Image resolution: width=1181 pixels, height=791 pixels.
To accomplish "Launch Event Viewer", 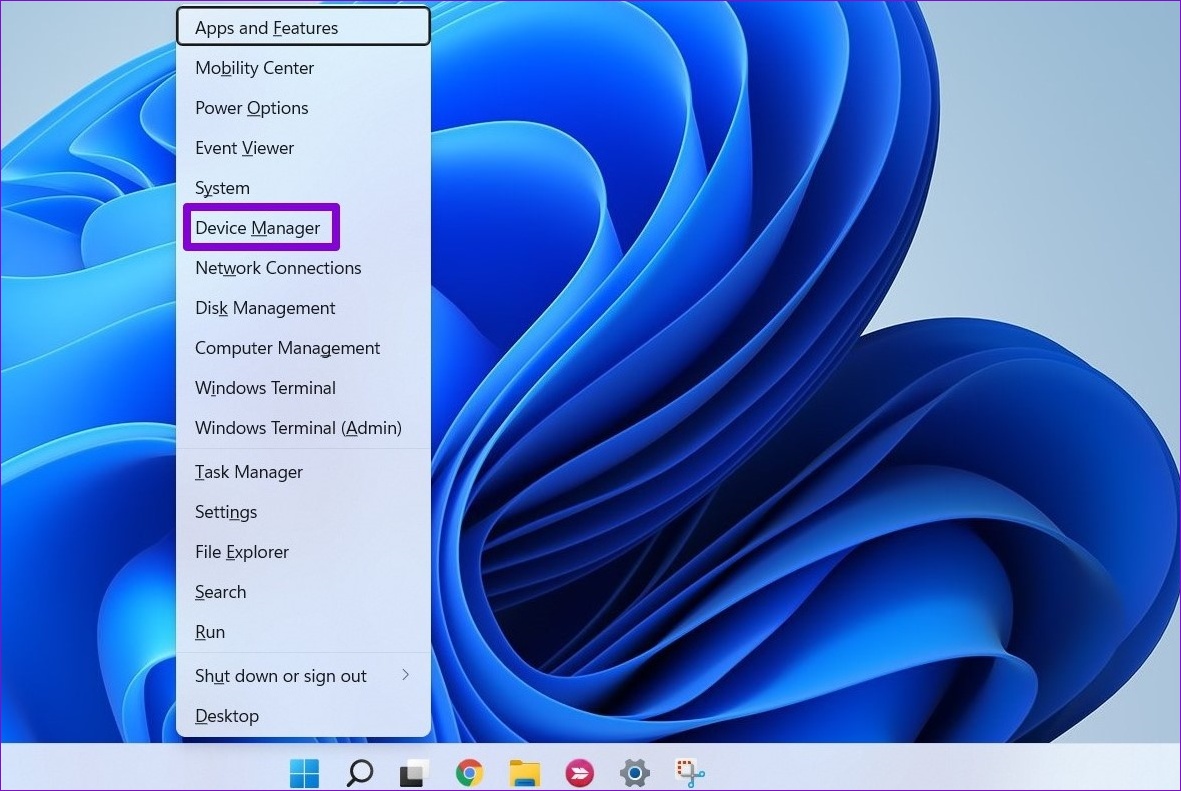I will (x=244, y=148).
